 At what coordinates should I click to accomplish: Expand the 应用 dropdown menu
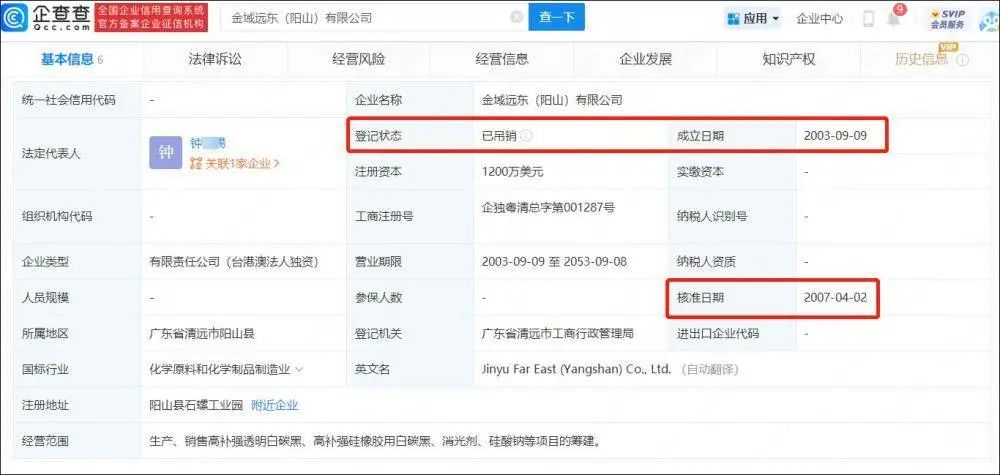tap(753, 18)
